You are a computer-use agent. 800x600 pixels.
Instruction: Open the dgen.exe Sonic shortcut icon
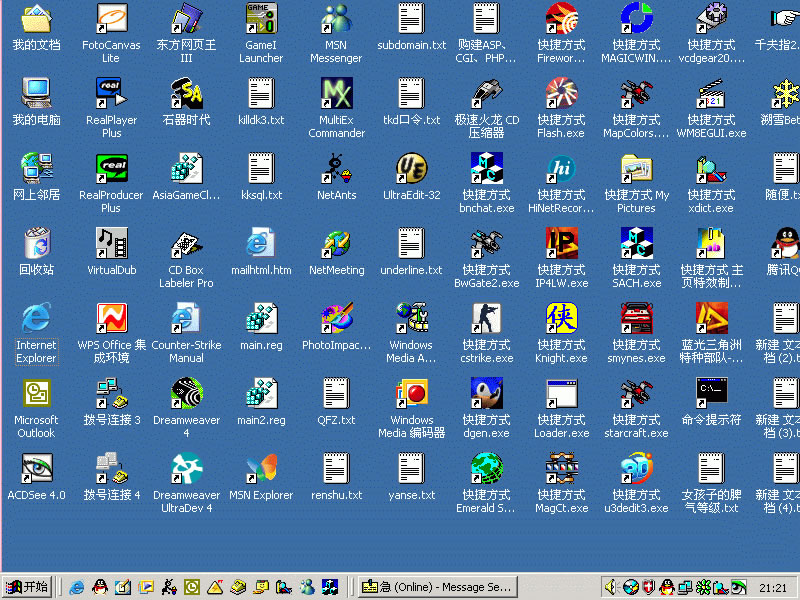[486, 393]
